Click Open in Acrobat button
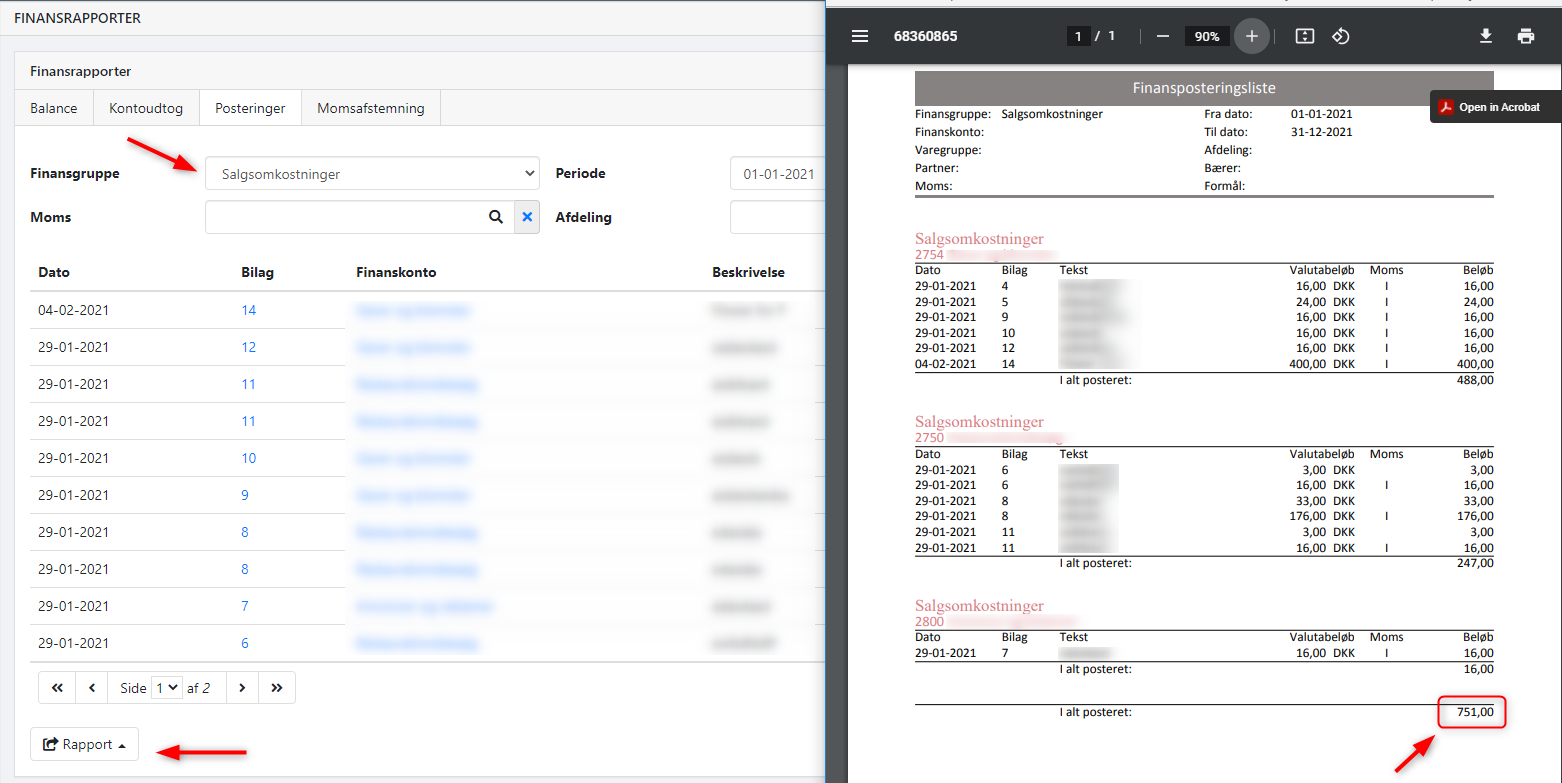1562x783 pixels. point(1496,107)
